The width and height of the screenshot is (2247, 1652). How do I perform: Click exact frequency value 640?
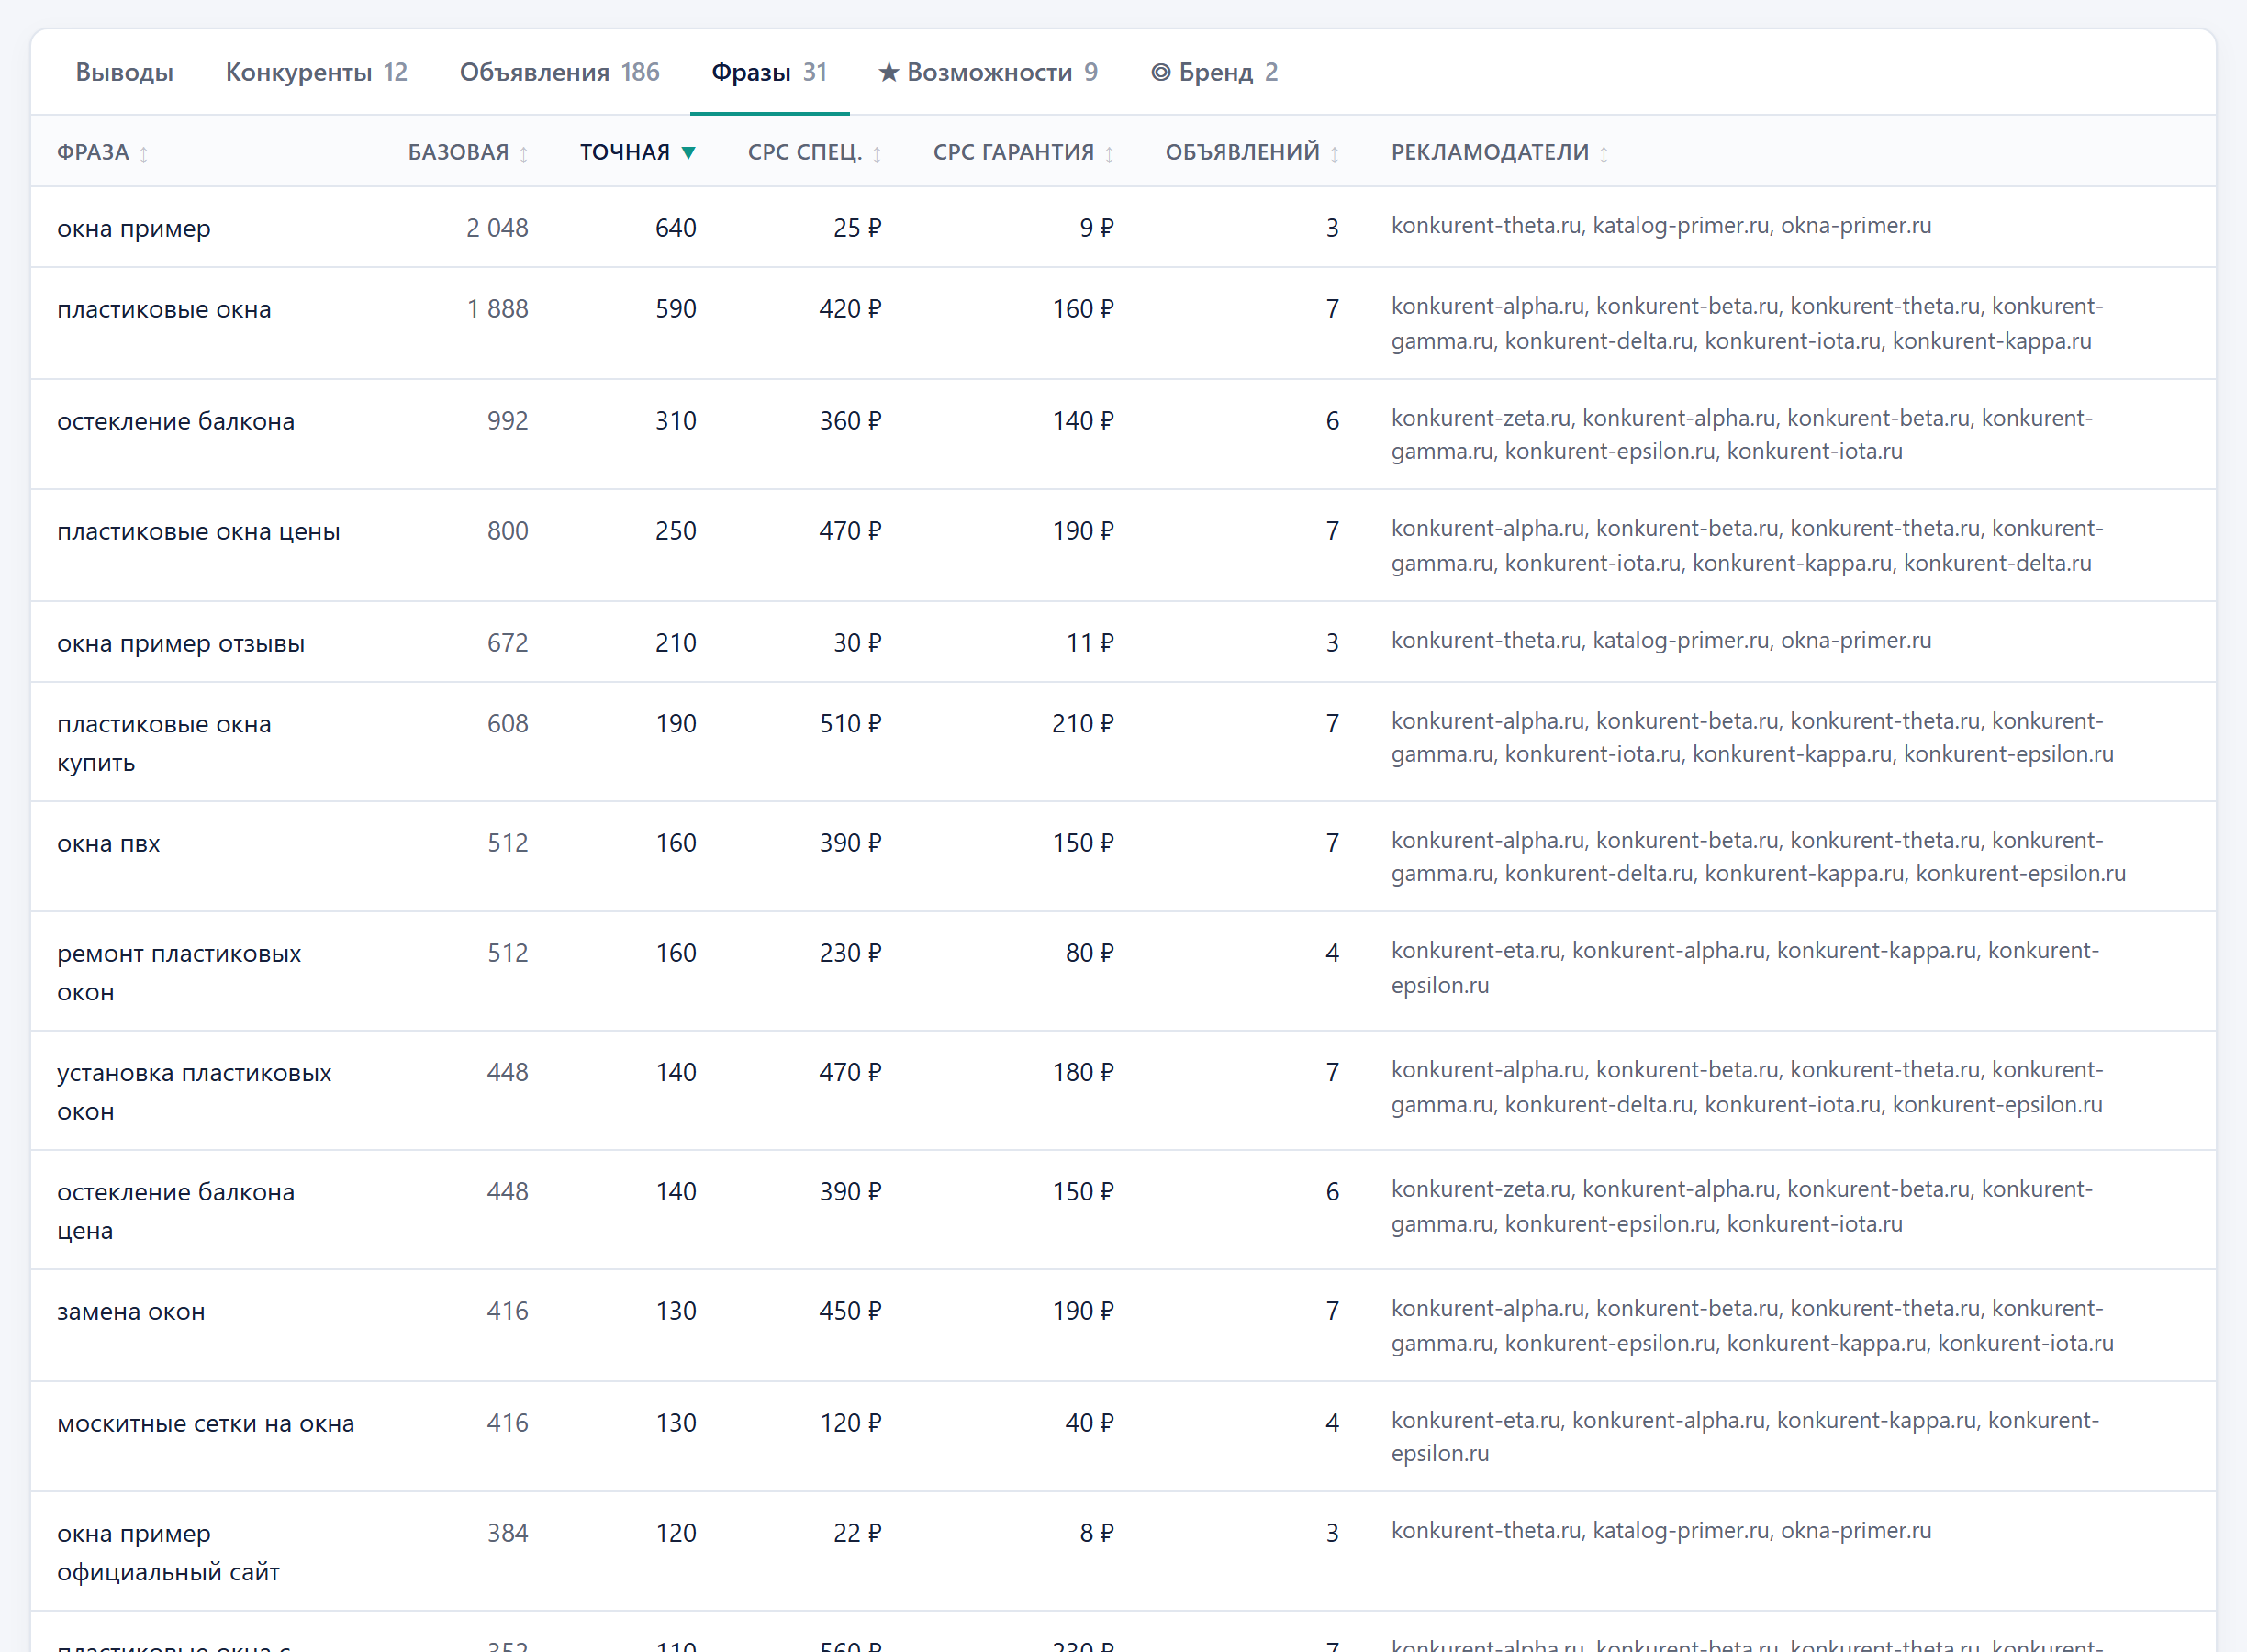coord(676,228)
